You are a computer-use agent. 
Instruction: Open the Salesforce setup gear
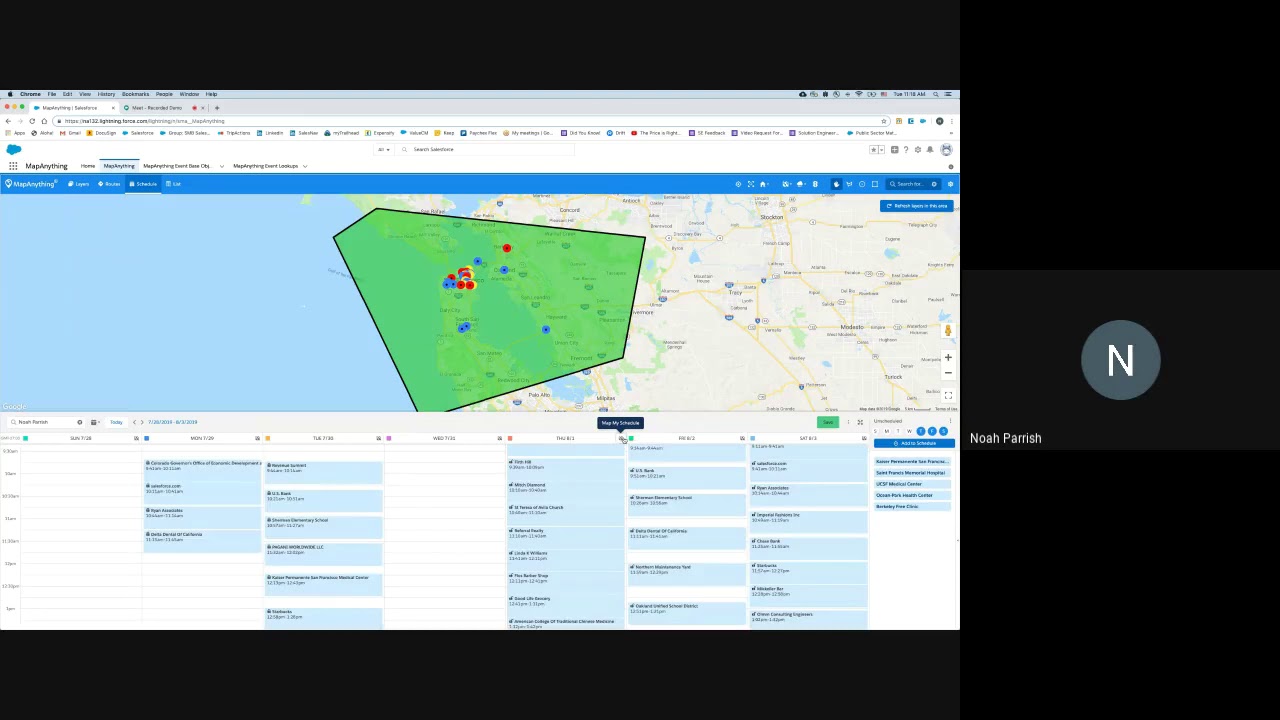click(x=918, y=150)
